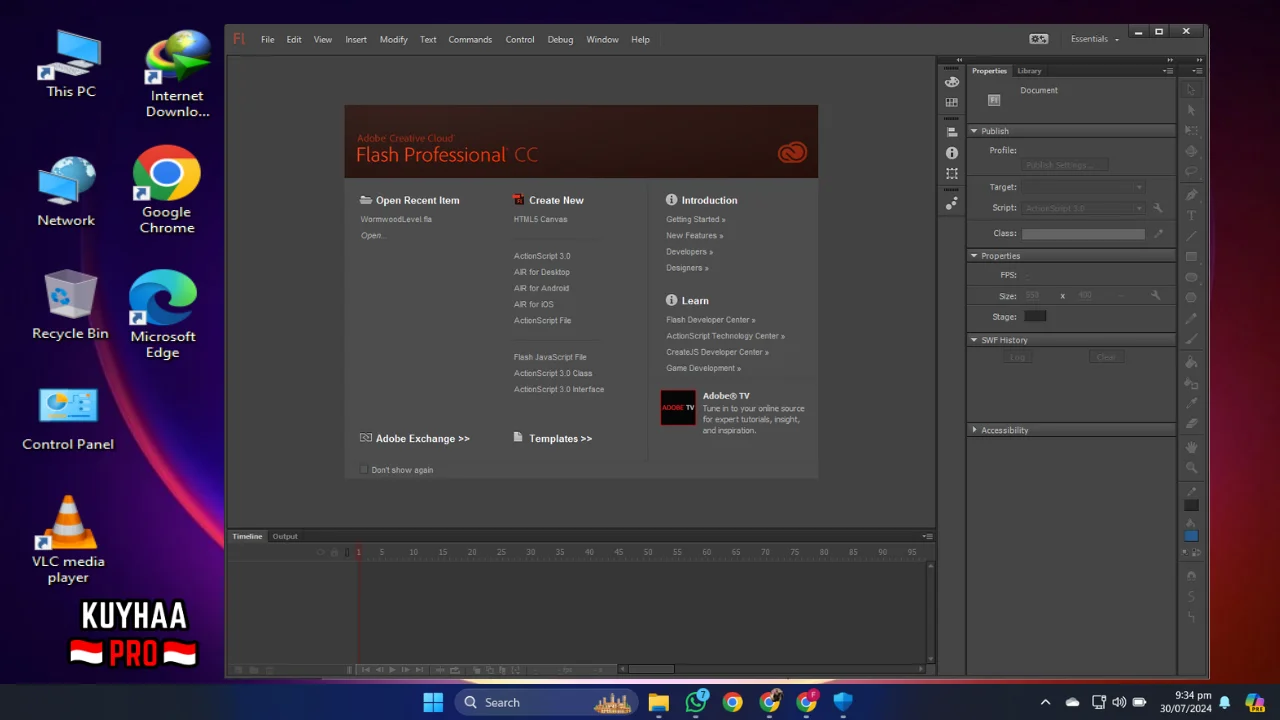The height and width of the screenshot is (720, 1280).
Task: Select the Zoom magnifier tool
Action: pyautogui.click(x=1191, y=468)
